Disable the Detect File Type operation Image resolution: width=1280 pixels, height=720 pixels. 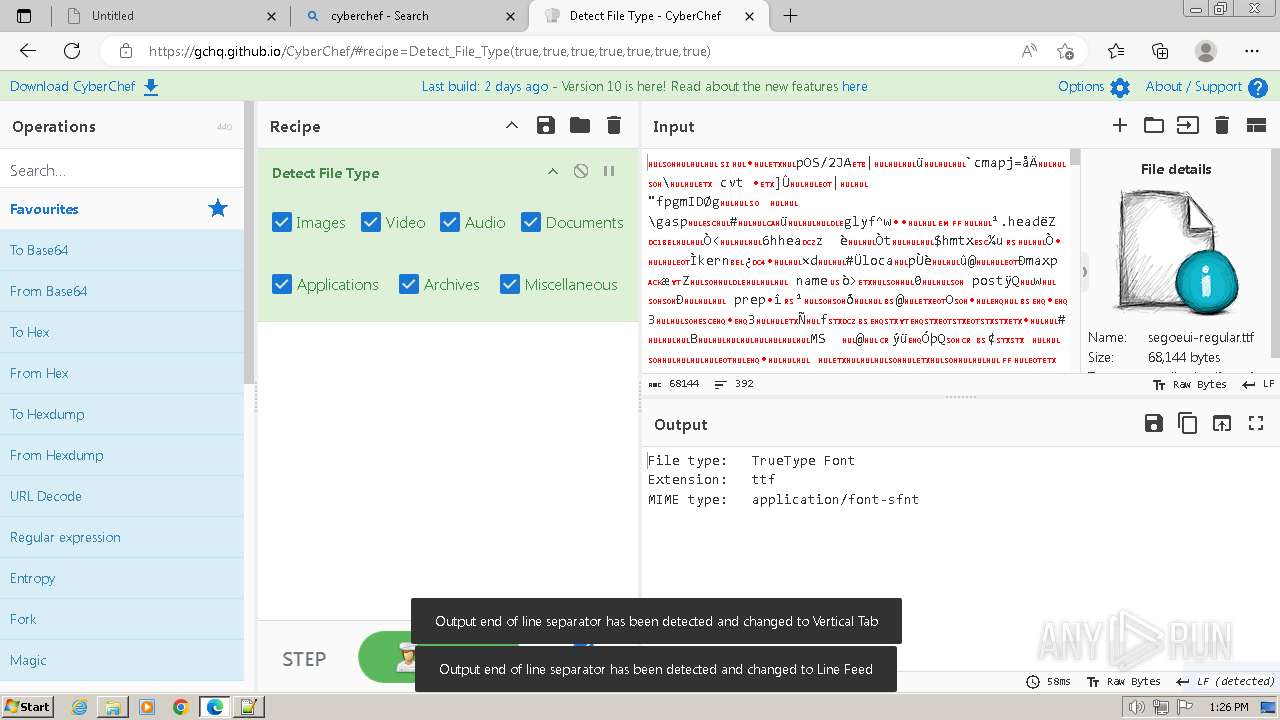(581, 172)
